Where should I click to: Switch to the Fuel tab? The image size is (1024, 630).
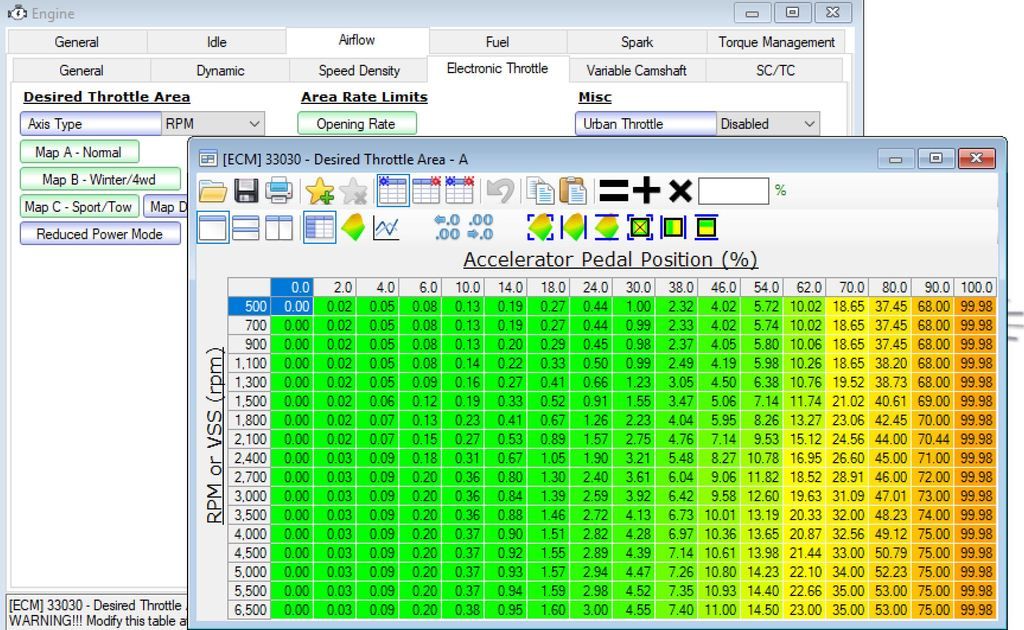point(497,42)
